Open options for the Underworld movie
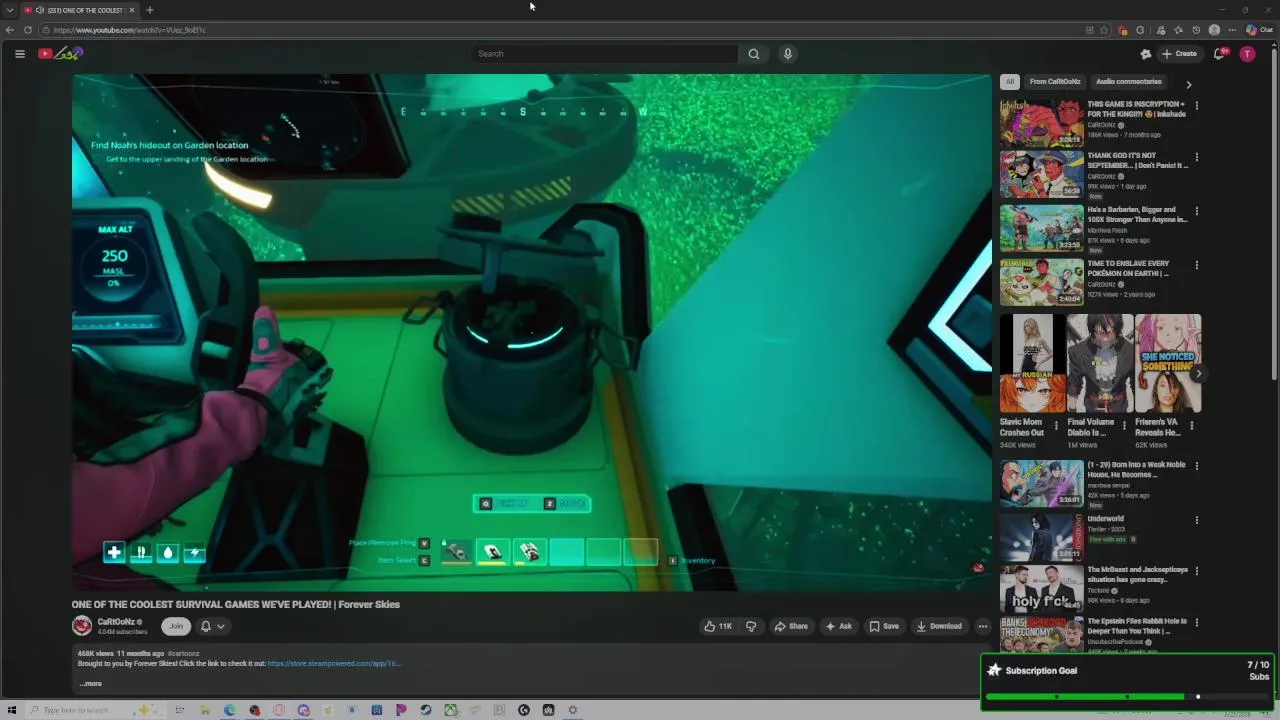The height and width of the screenshot is (720, 1280). 1197,520
